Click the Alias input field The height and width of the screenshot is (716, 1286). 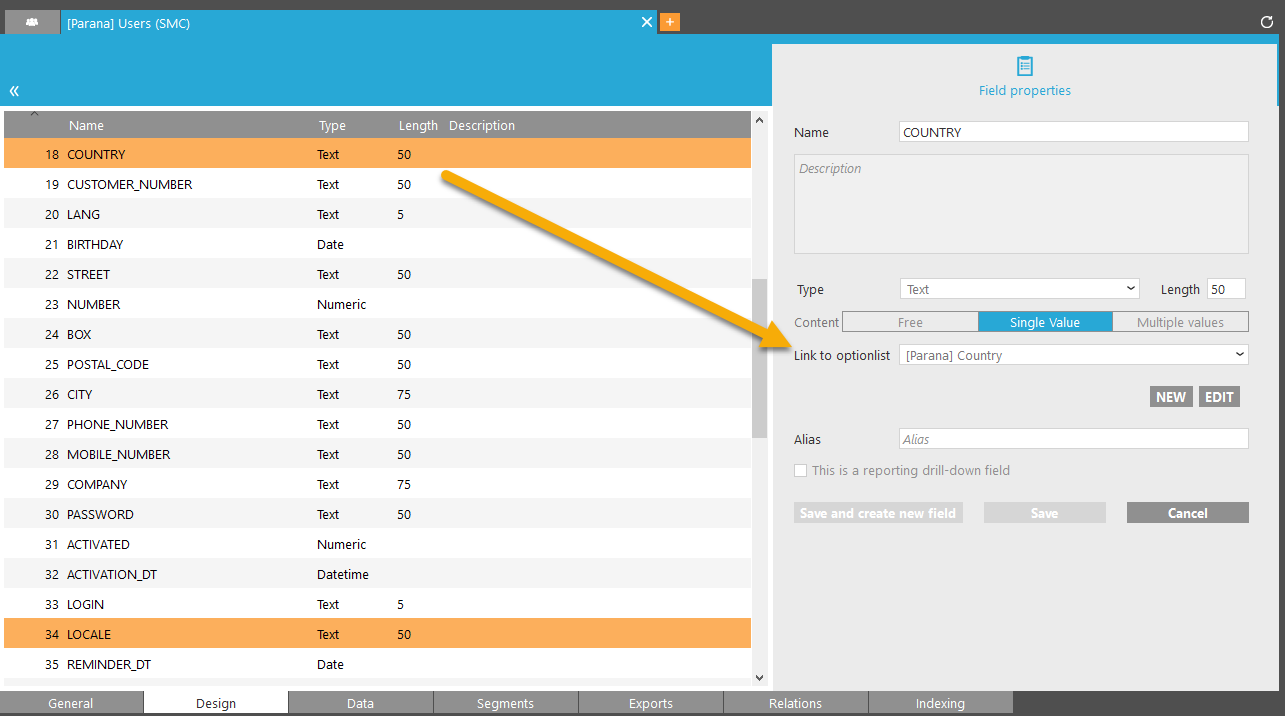tap(1073, 439)
